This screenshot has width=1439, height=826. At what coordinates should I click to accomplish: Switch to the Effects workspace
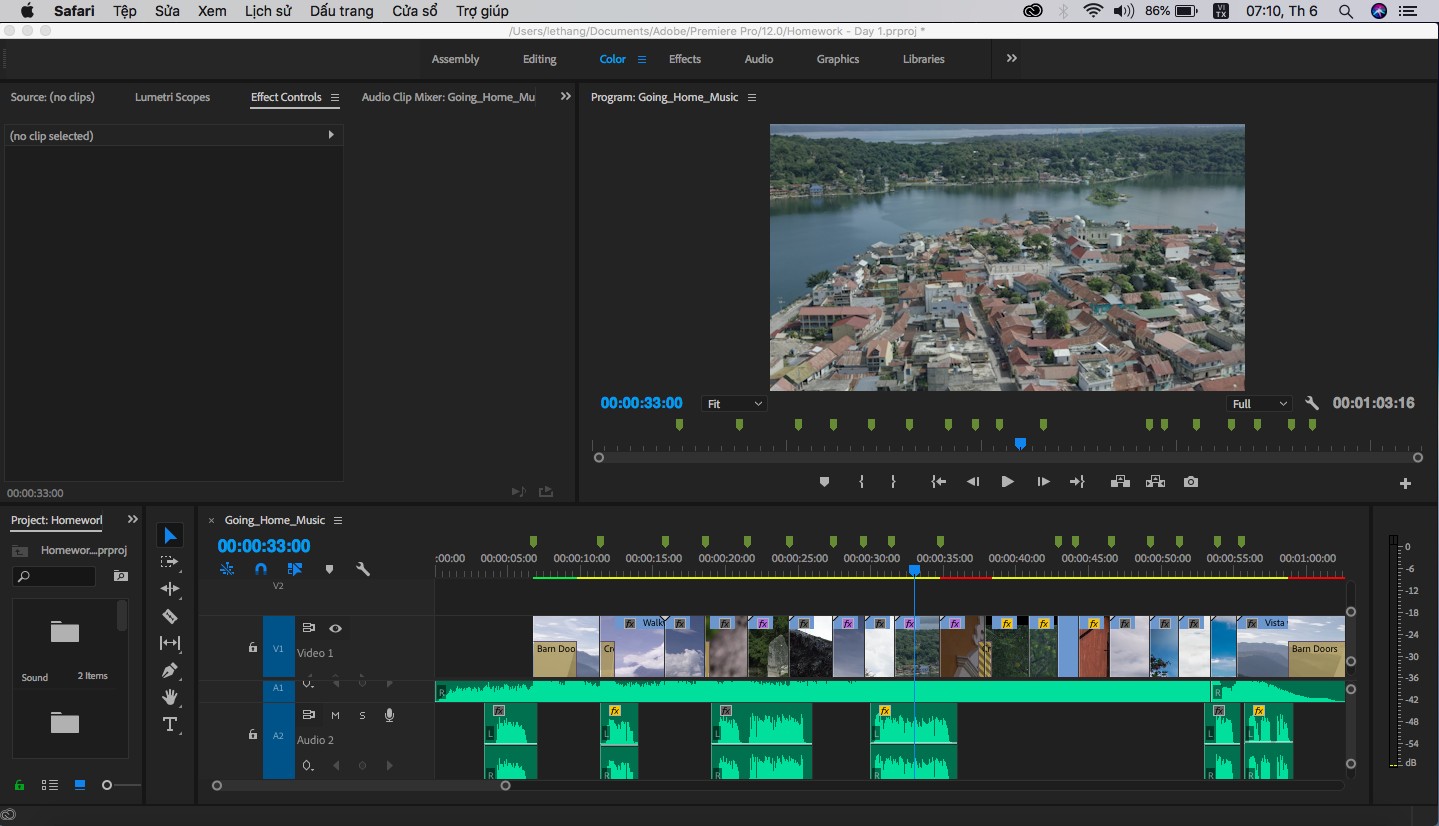pos(685,59)
